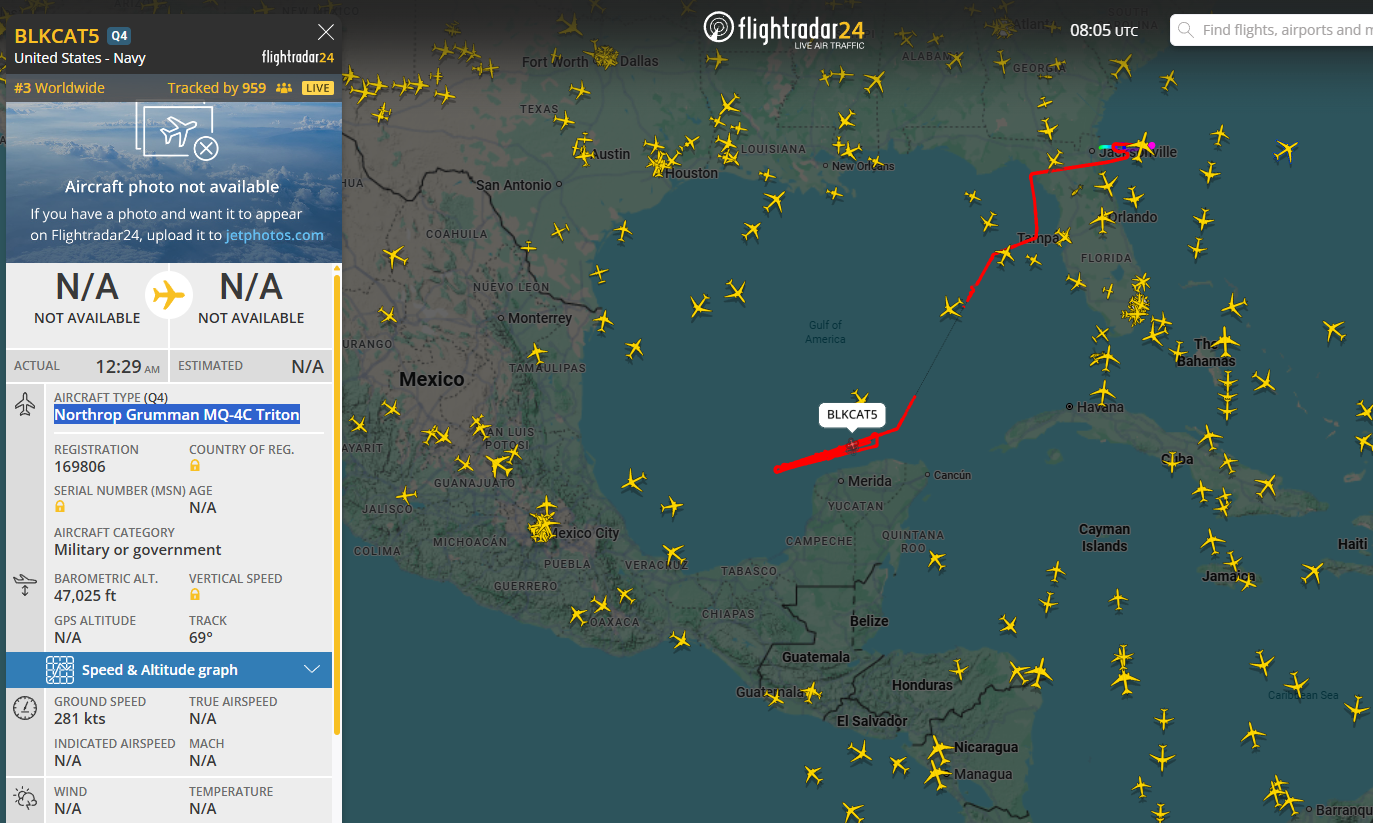The image size is (1373, 823).
Task: Click the speedometer icon beside Ground Speed
Action: 25,708
